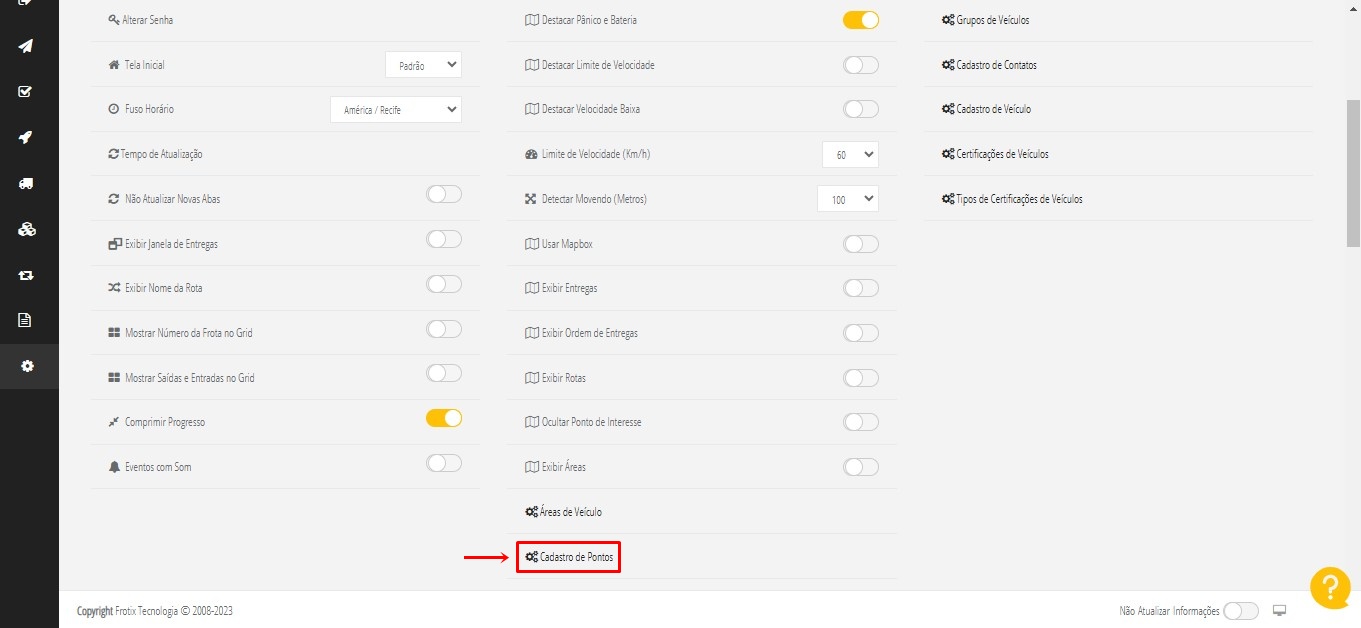The image size is (1361, 628).
Task: Click the truck icon in sidebar
Action: click(27, 184)
